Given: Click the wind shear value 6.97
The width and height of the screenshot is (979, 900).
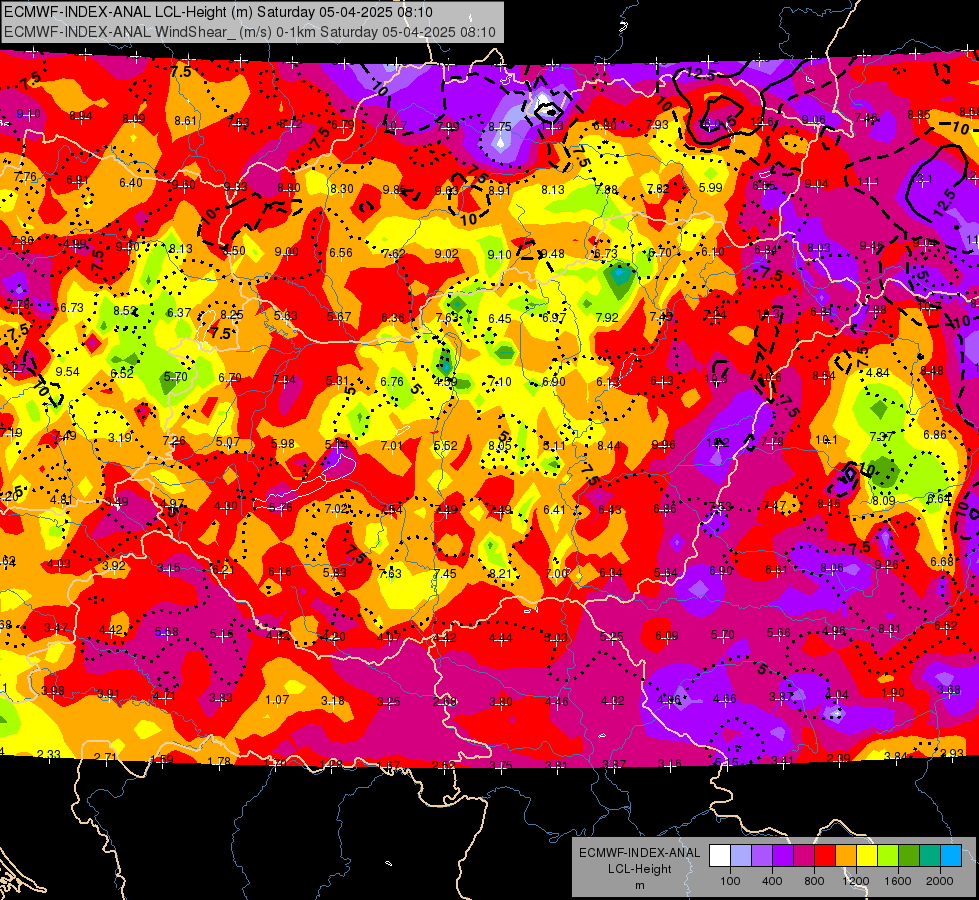Looking at the screenshot, I should coord(554,318).
